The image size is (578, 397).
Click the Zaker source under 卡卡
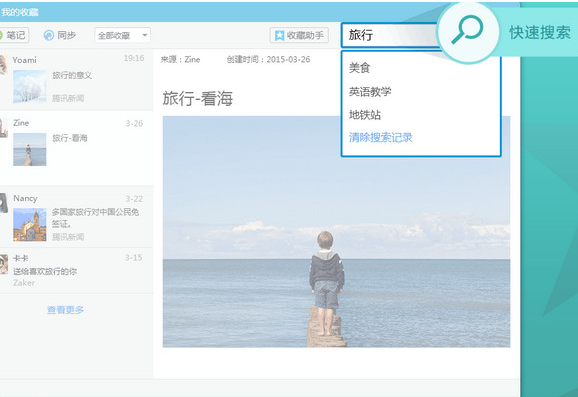point(24,283)
